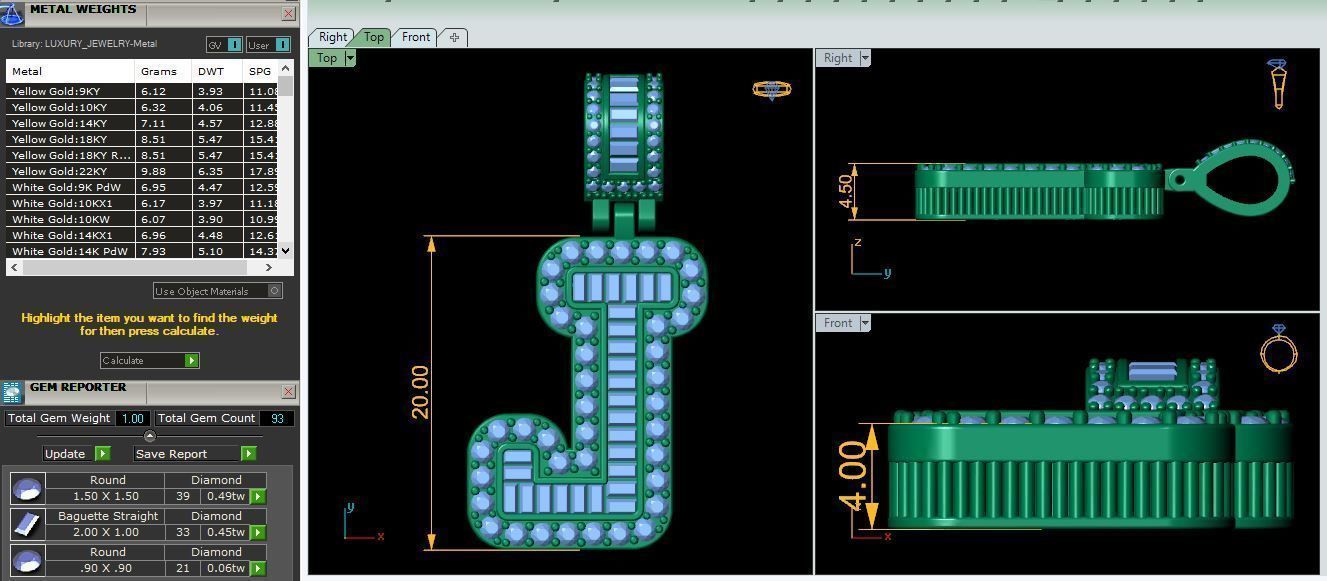Select the Yellow Gold:14KY row
Viewport: 1327px width, 581px height.
click(142, 123)
